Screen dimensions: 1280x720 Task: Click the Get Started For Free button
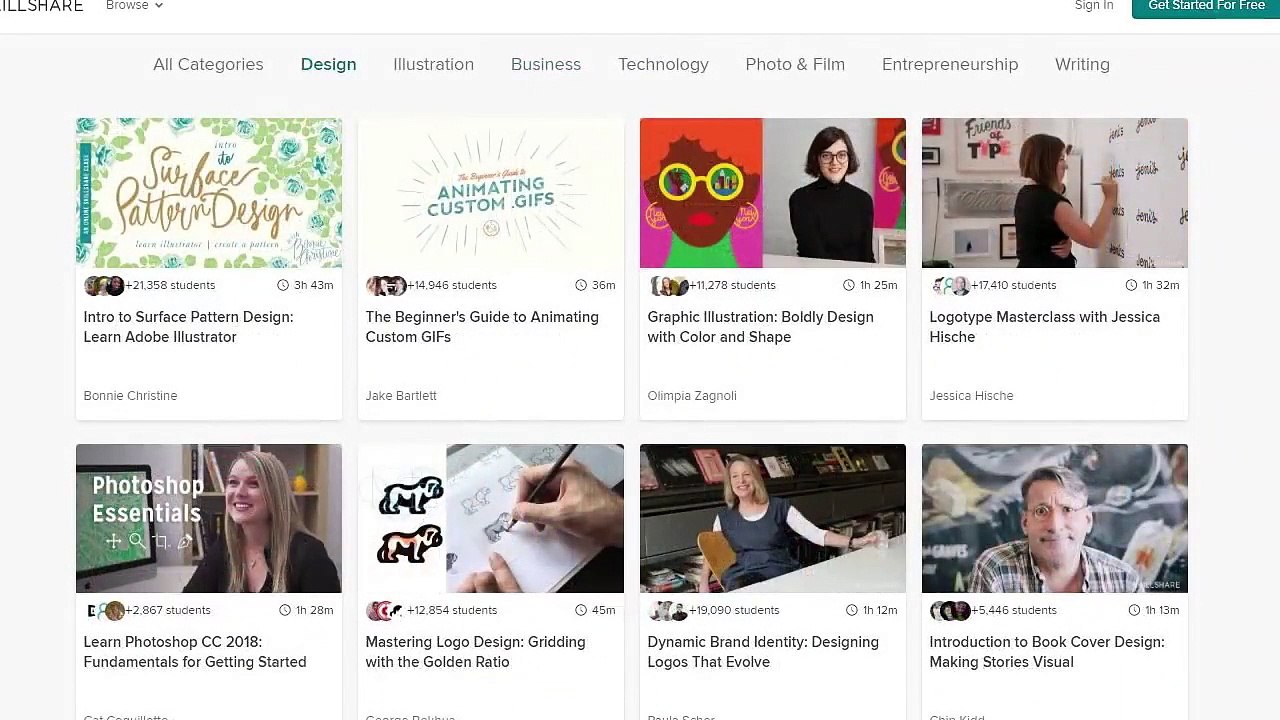[1206, 7]
